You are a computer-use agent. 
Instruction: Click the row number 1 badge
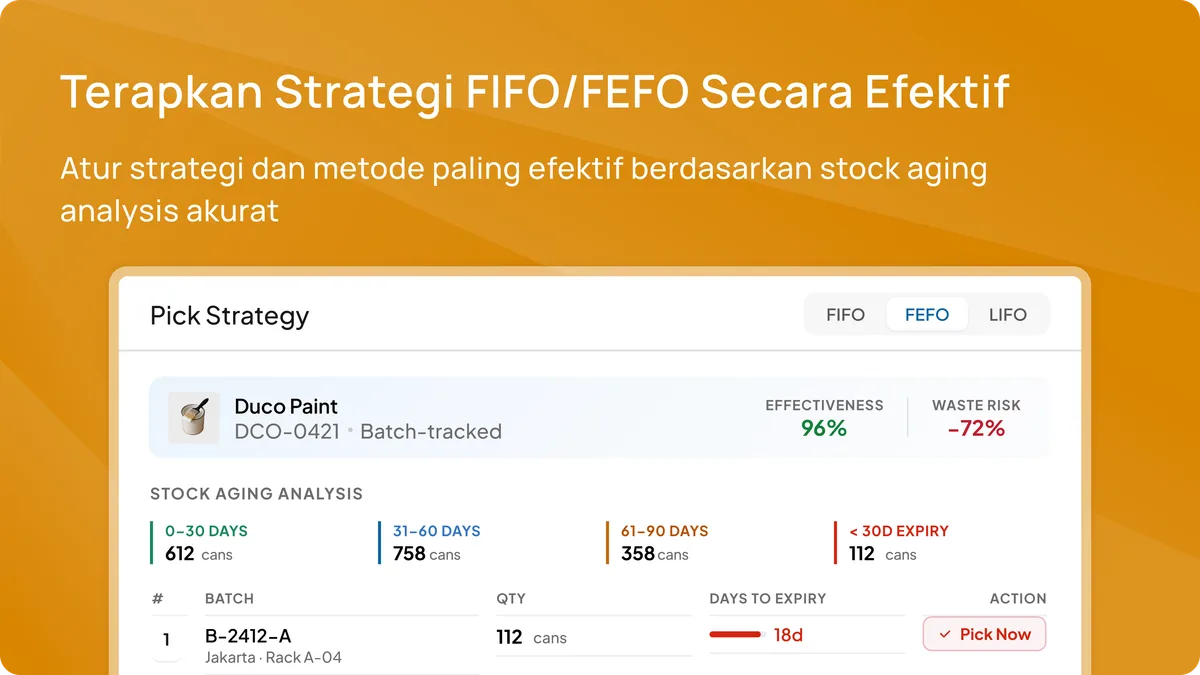[166, 640]
